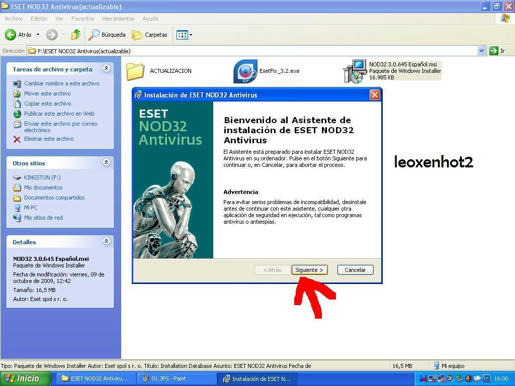Select the ACTUALIZACION folder icon
The image size is (515, 386).
tap(135, 71)
